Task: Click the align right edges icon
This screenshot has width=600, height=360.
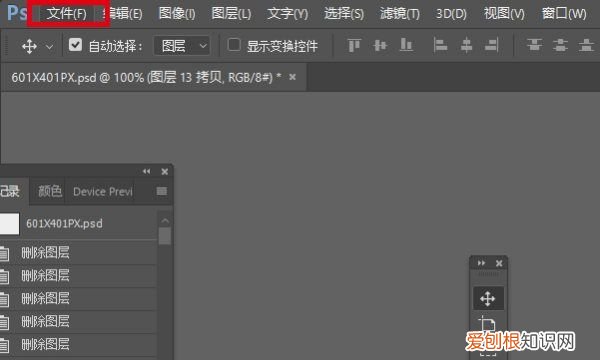Action: [x=491, y=46]
